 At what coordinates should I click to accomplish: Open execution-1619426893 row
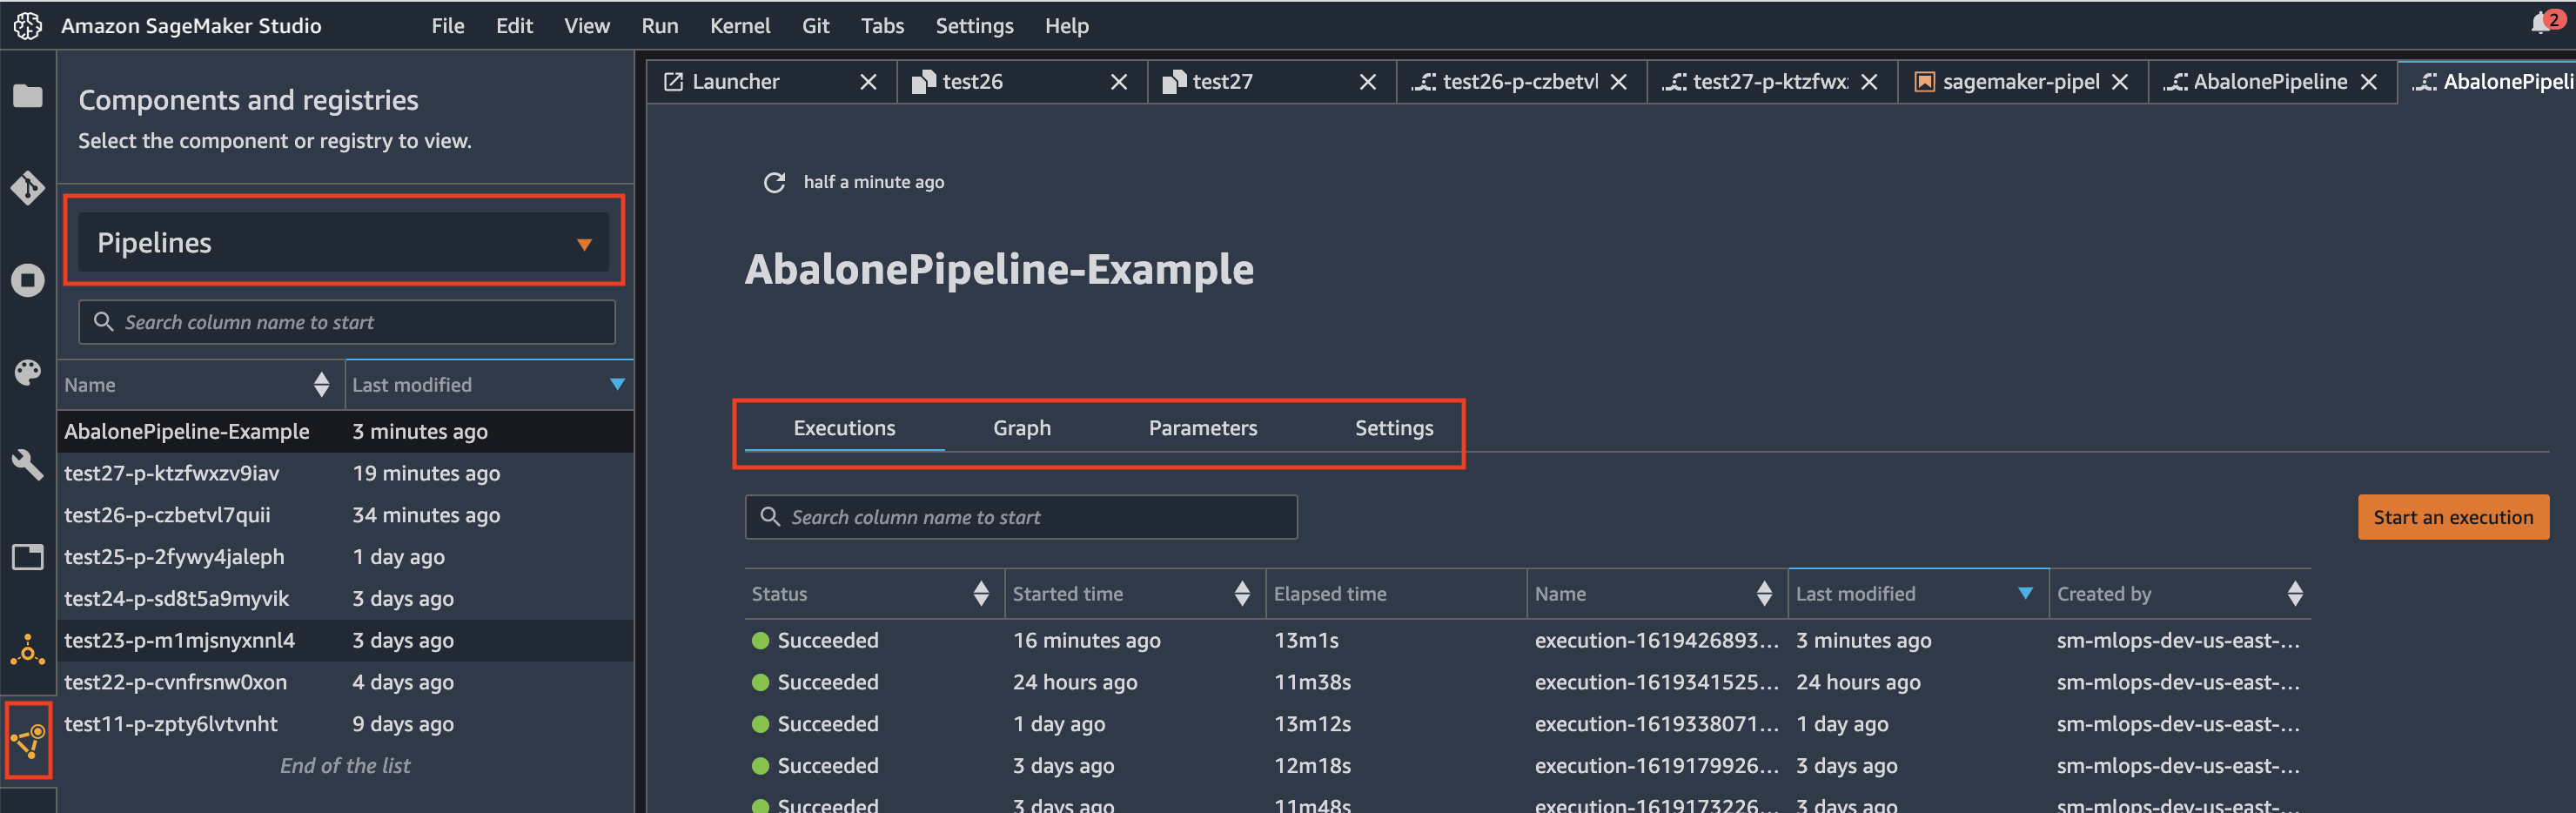coord(1527,640)
